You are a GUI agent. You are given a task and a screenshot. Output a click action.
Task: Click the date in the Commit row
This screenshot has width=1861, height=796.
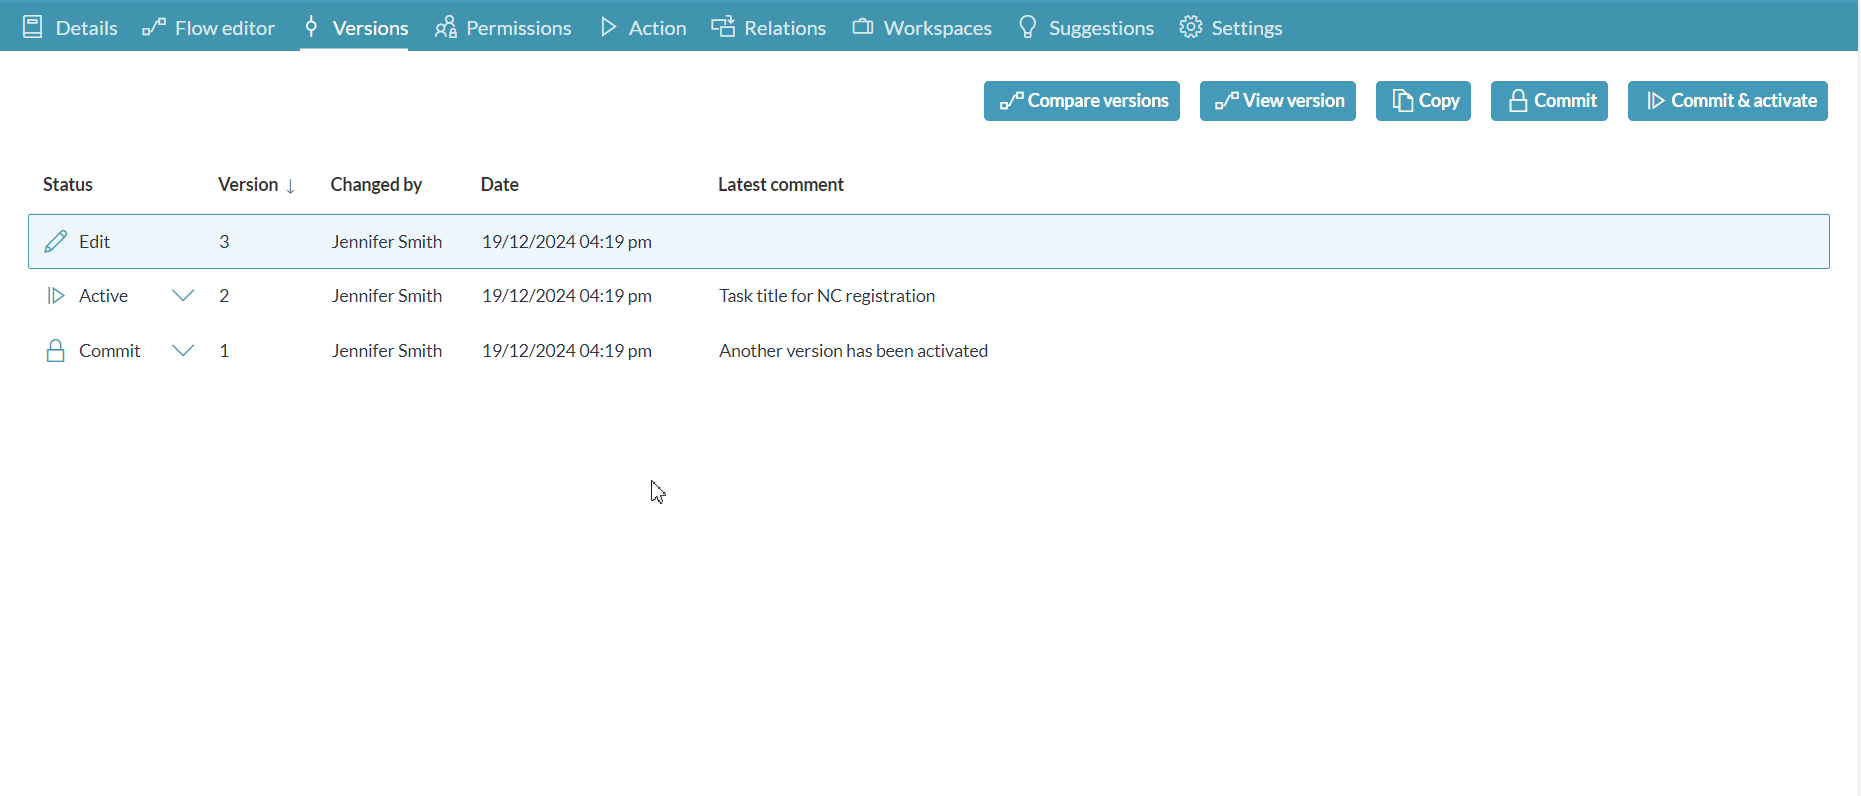(x=567, y=351)
